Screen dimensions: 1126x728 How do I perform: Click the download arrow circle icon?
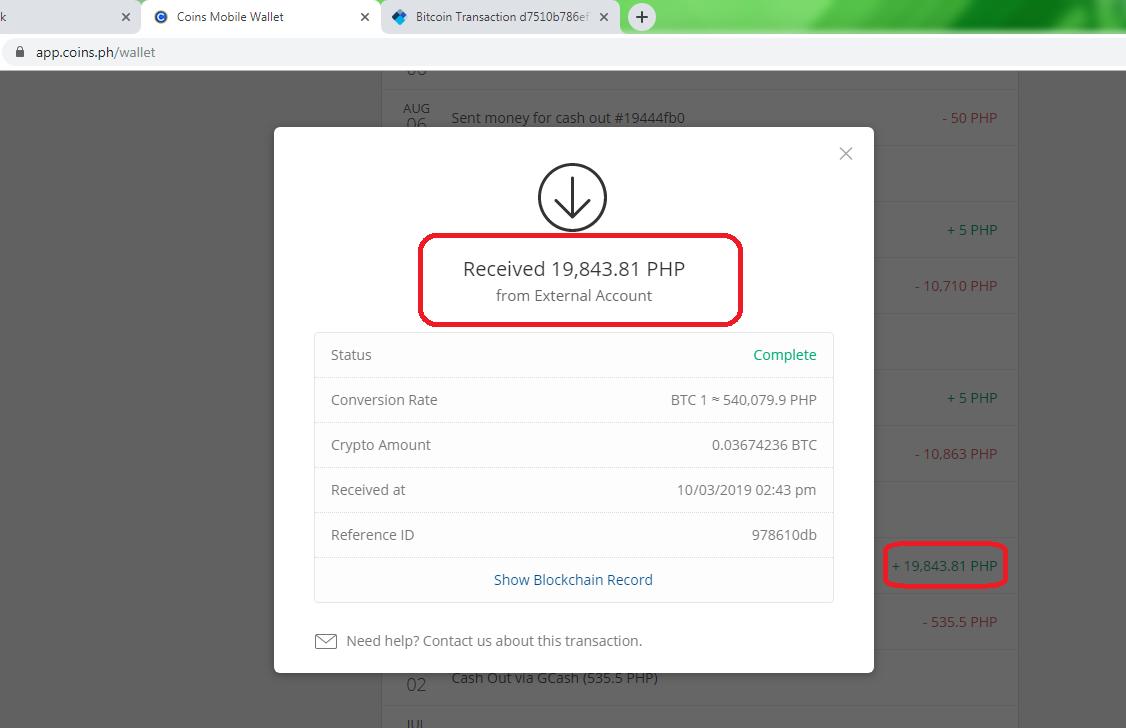(572, 197)
